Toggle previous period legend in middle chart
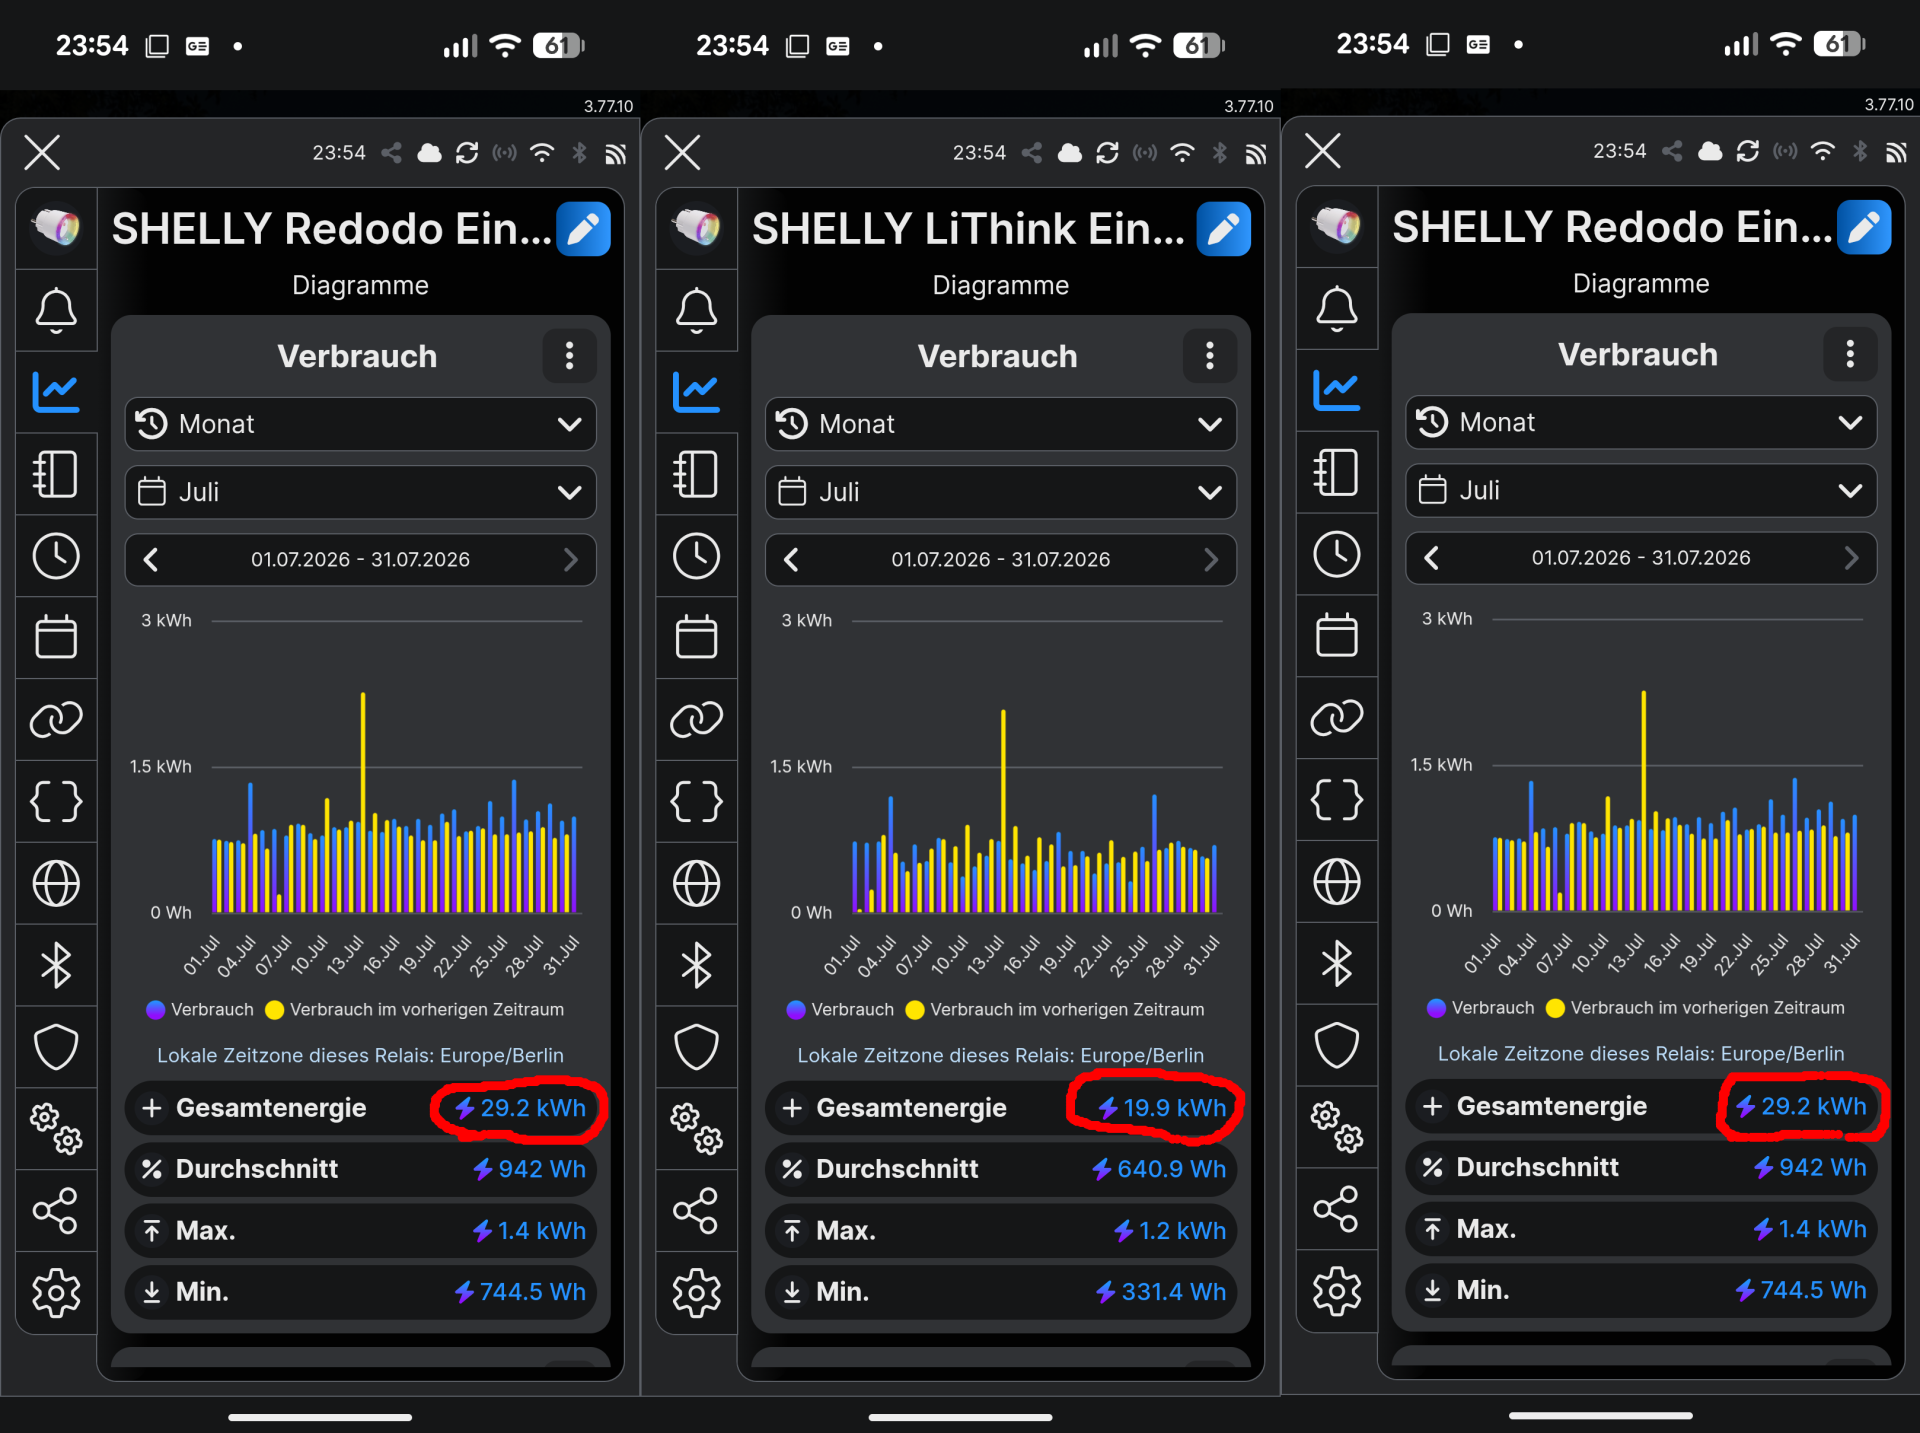 [x=1055, y=1010]
